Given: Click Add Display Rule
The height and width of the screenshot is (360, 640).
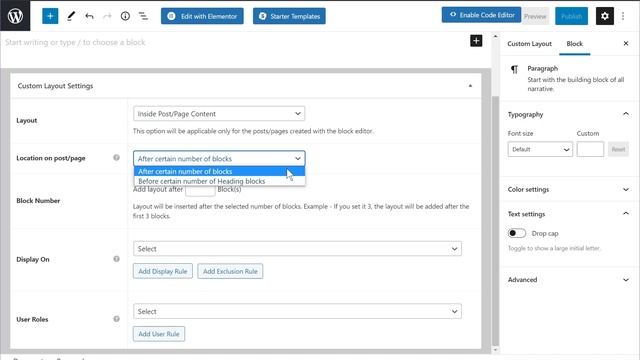Looking at the screenshot, I should pyautogui.click(x=162, y=271).
